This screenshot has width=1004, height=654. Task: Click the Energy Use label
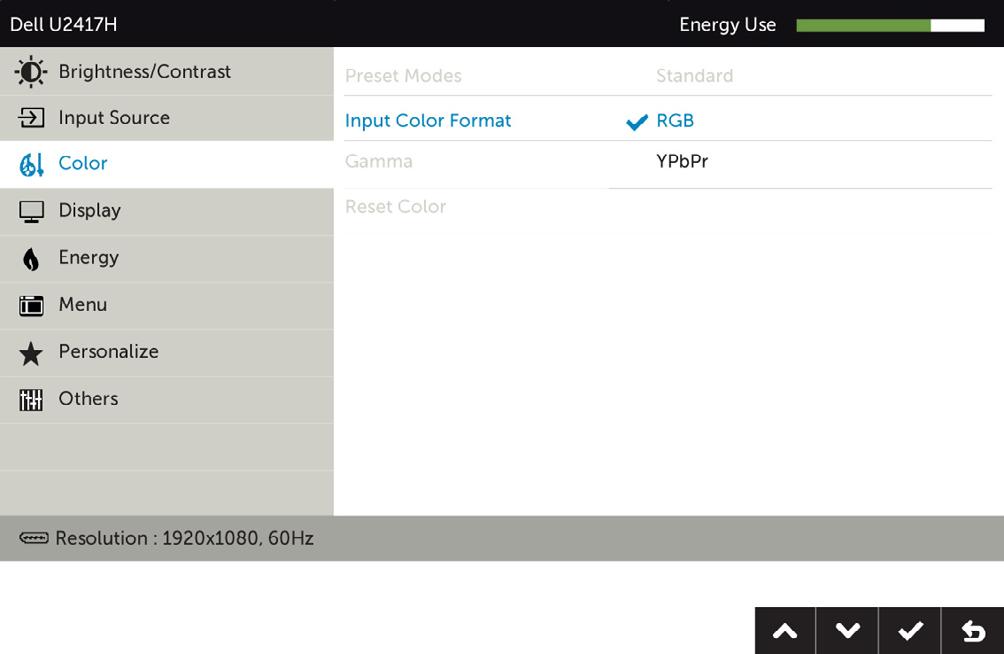click(727, 25)
